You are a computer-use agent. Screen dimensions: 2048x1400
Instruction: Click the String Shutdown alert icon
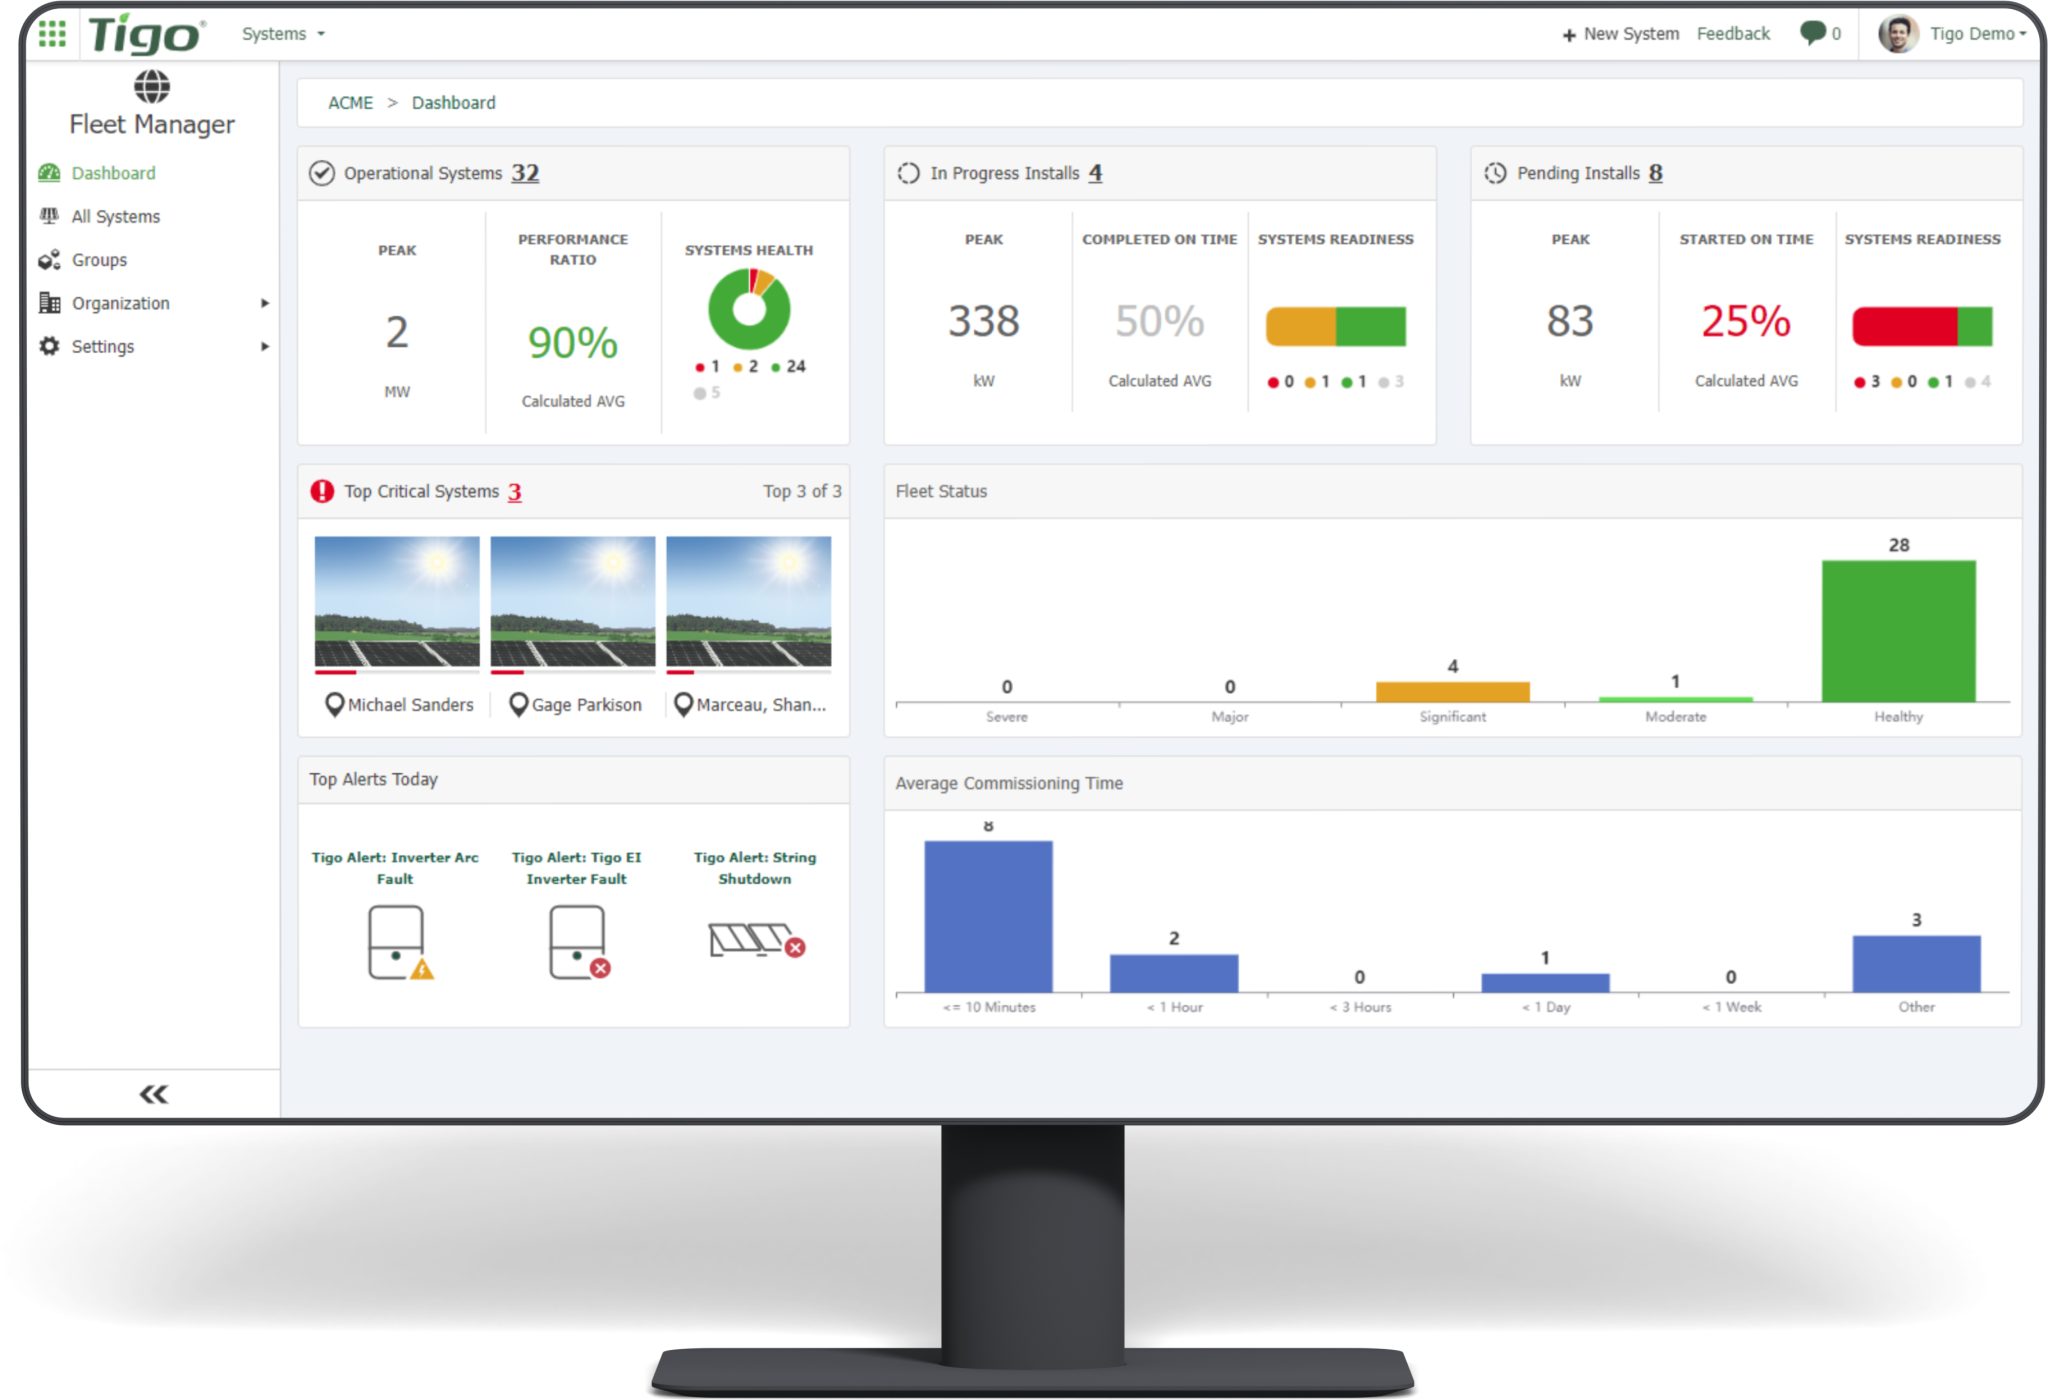pyautogui.click(x=753, y=938)
